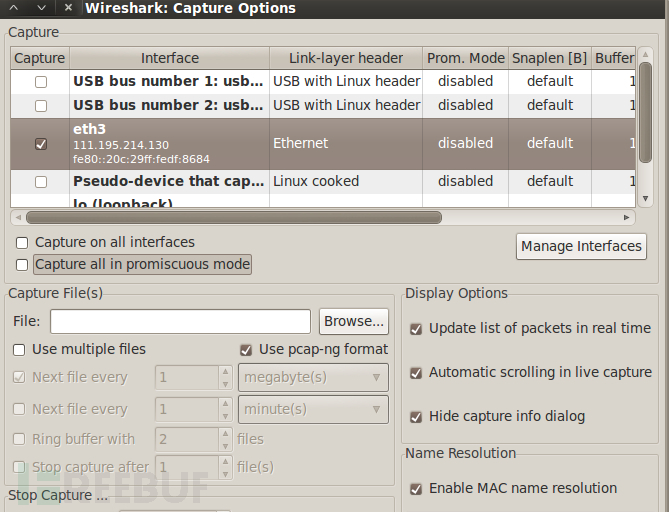Click the Ring buffer files spinner arrows
Viewport: 669px width, 512px height.
tap(224, 439)
